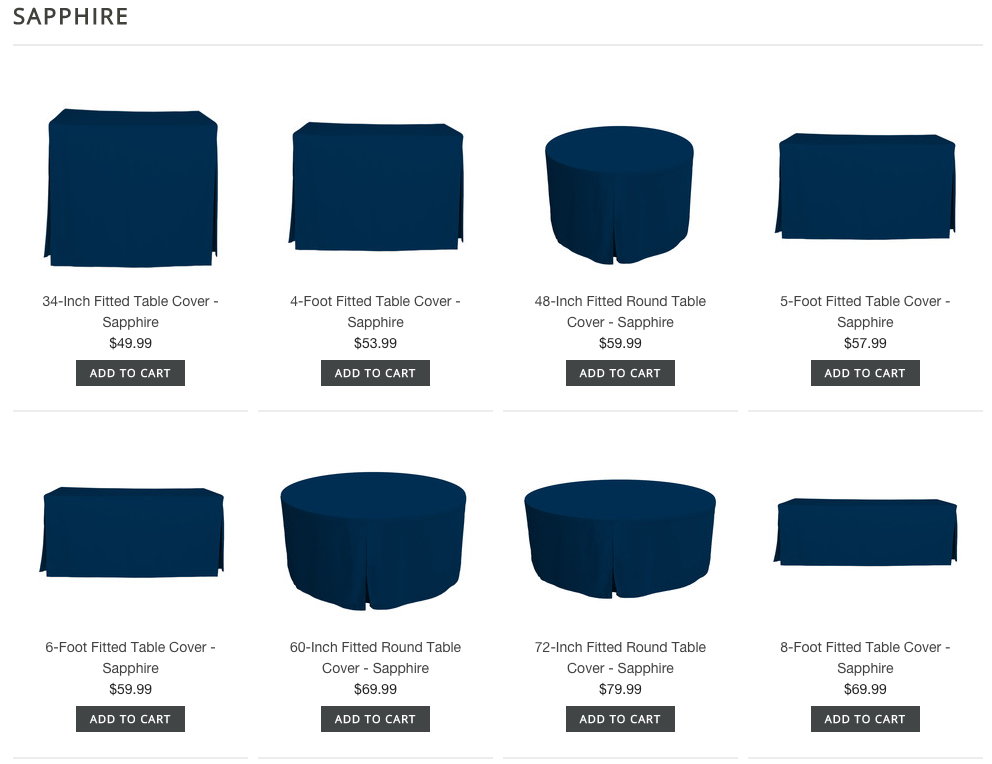Follow the 8-Foot Fitted Table Cover title link
The width and height of the screenshot is (992, 764).
865,657
